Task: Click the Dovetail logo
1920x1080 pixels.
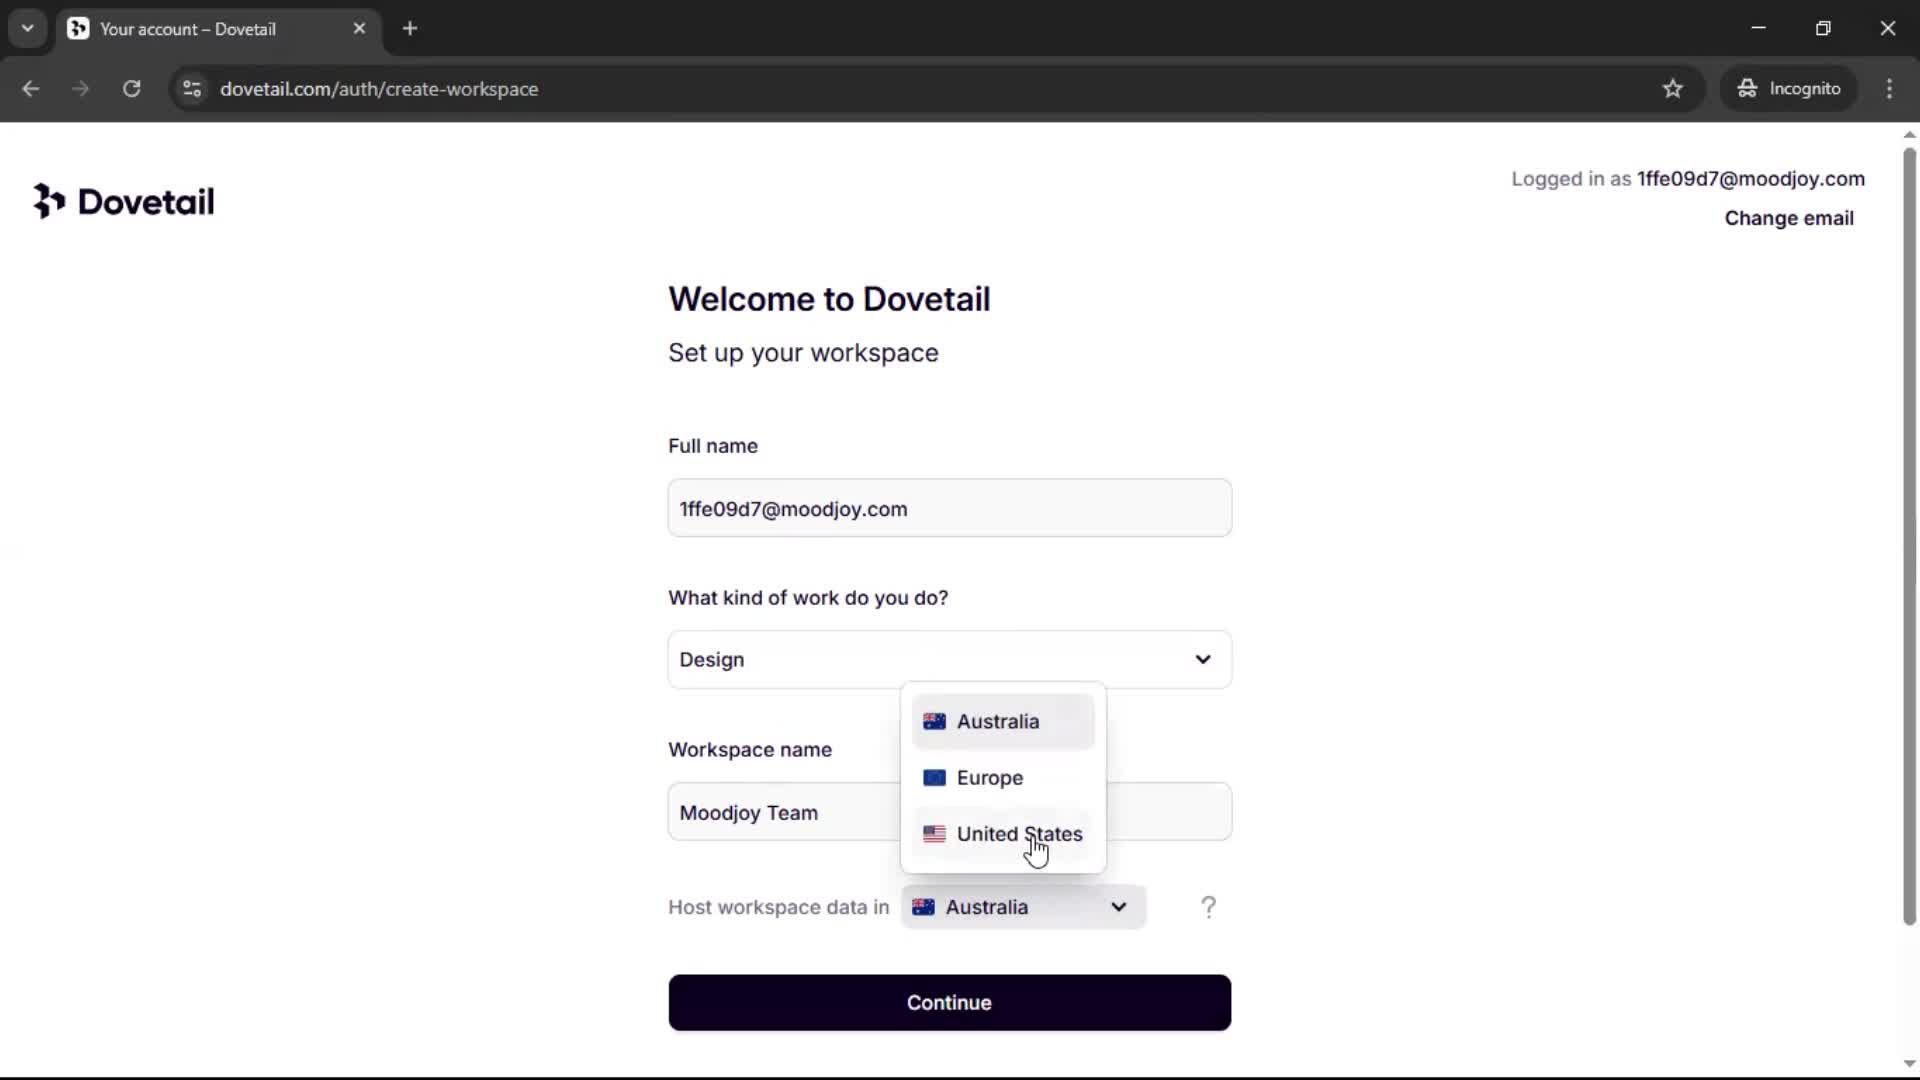Action: click(123, 201)
